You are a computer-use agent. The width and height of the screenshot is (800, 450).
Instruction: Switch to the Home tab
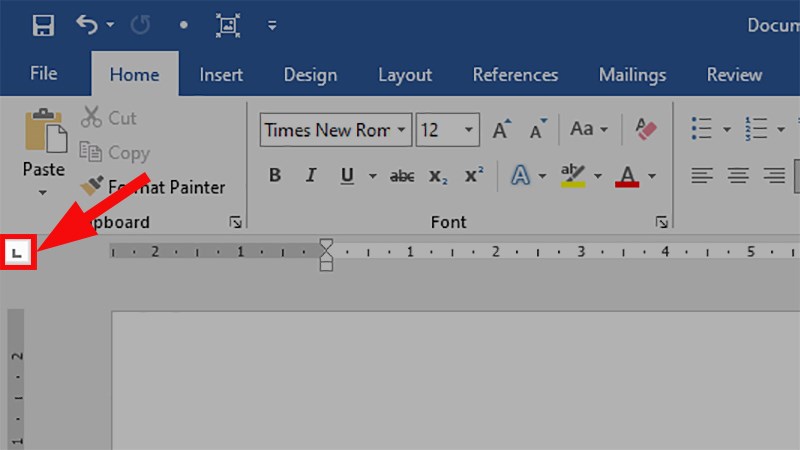[x=135, y=74]
